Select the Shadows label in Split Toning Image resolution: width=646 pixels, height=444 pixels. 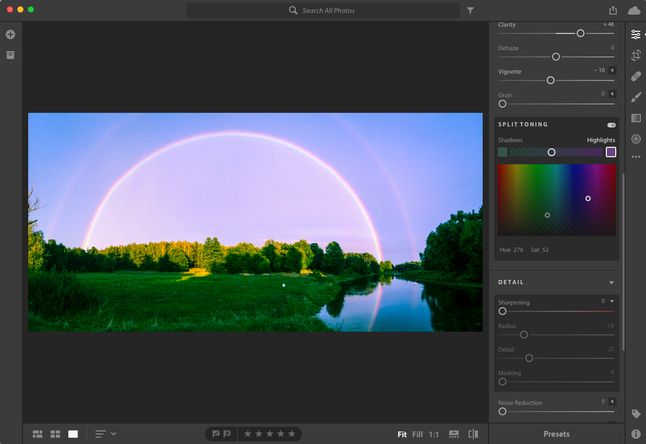(510, 140)
